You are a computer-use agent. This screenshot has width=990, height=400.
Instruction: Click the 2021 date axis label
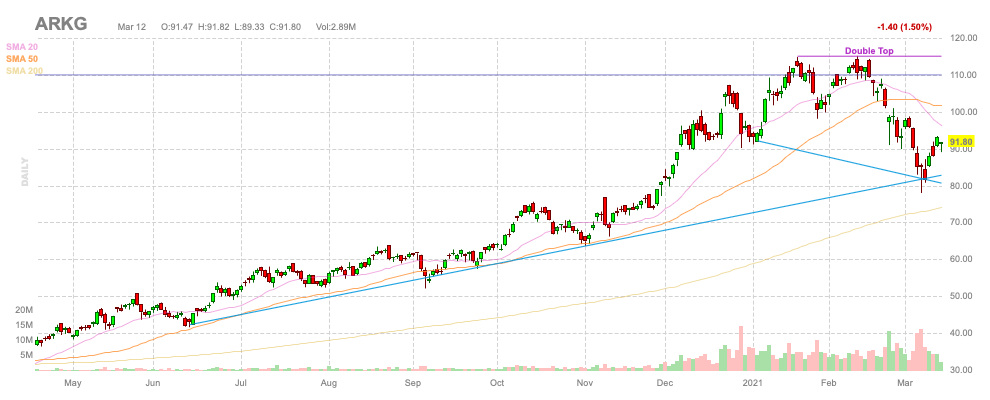point(754,383)
